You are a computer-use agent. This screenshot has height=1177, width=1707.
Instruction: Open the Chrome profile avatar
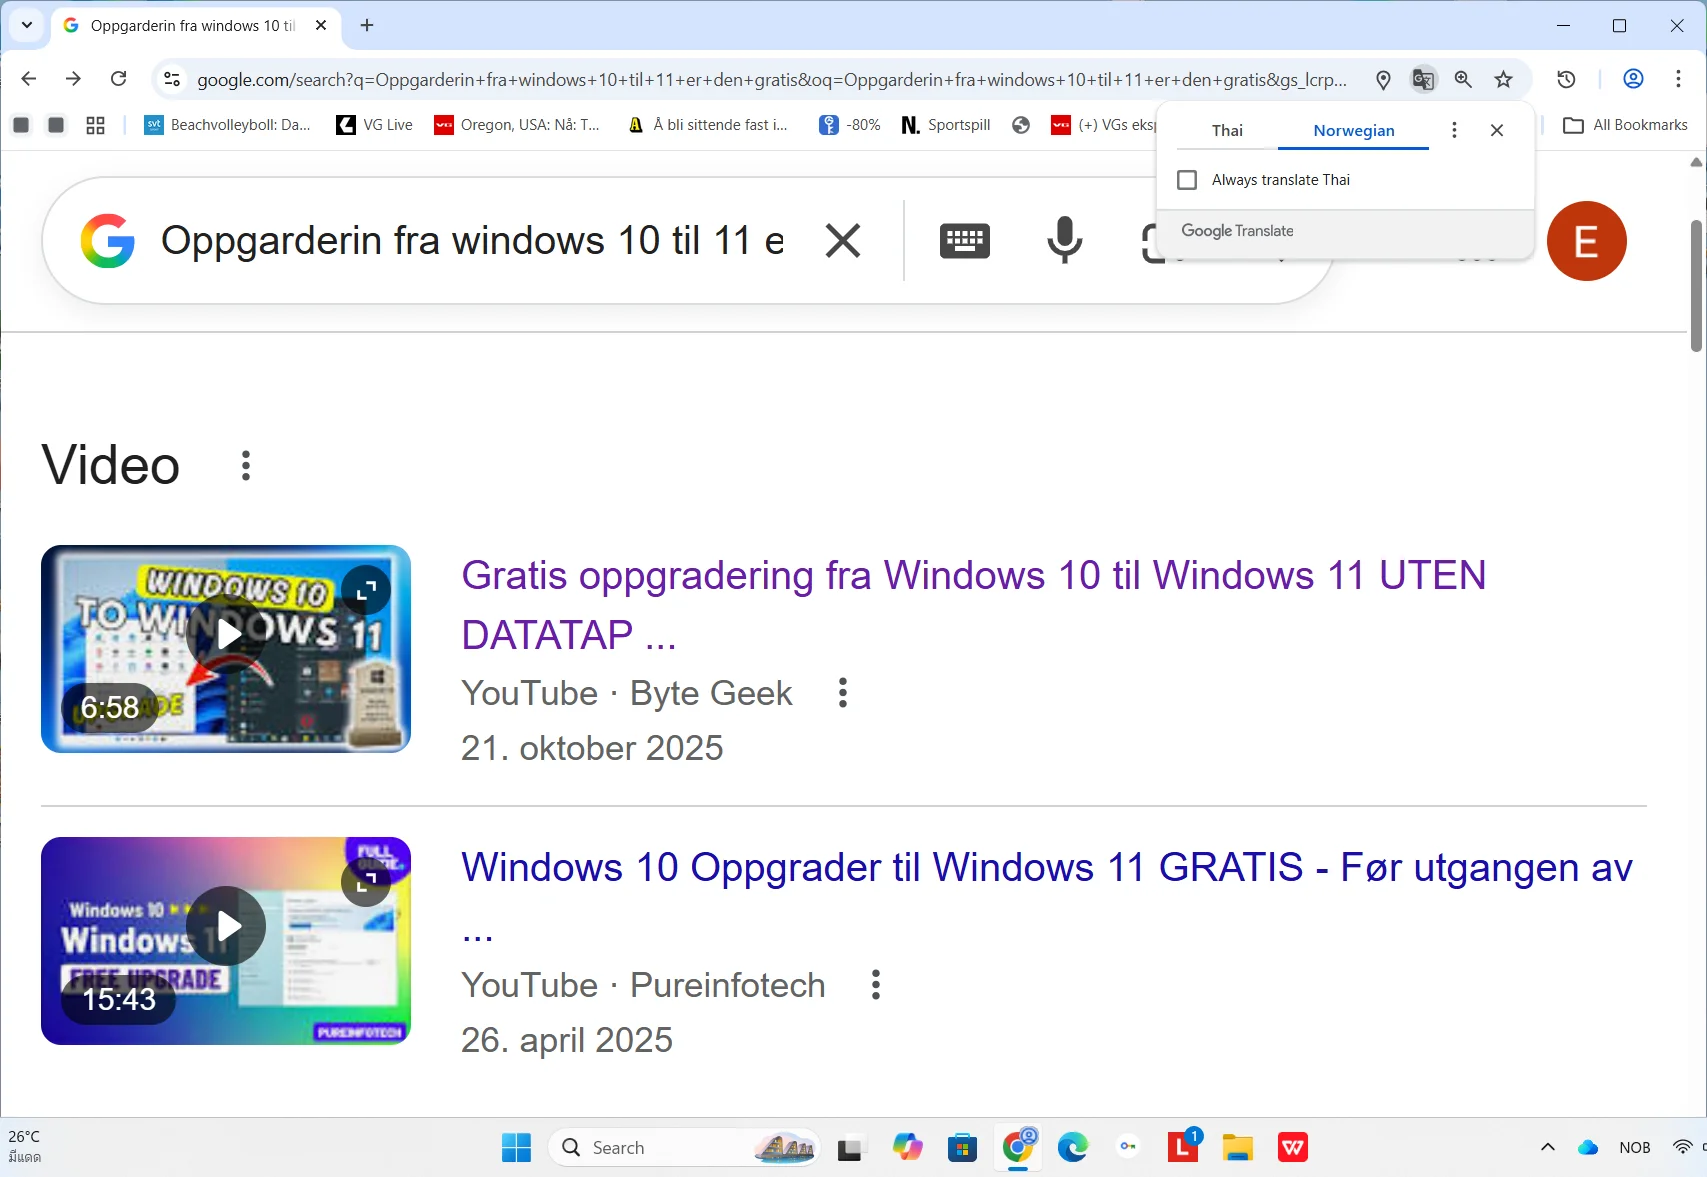1634,79
